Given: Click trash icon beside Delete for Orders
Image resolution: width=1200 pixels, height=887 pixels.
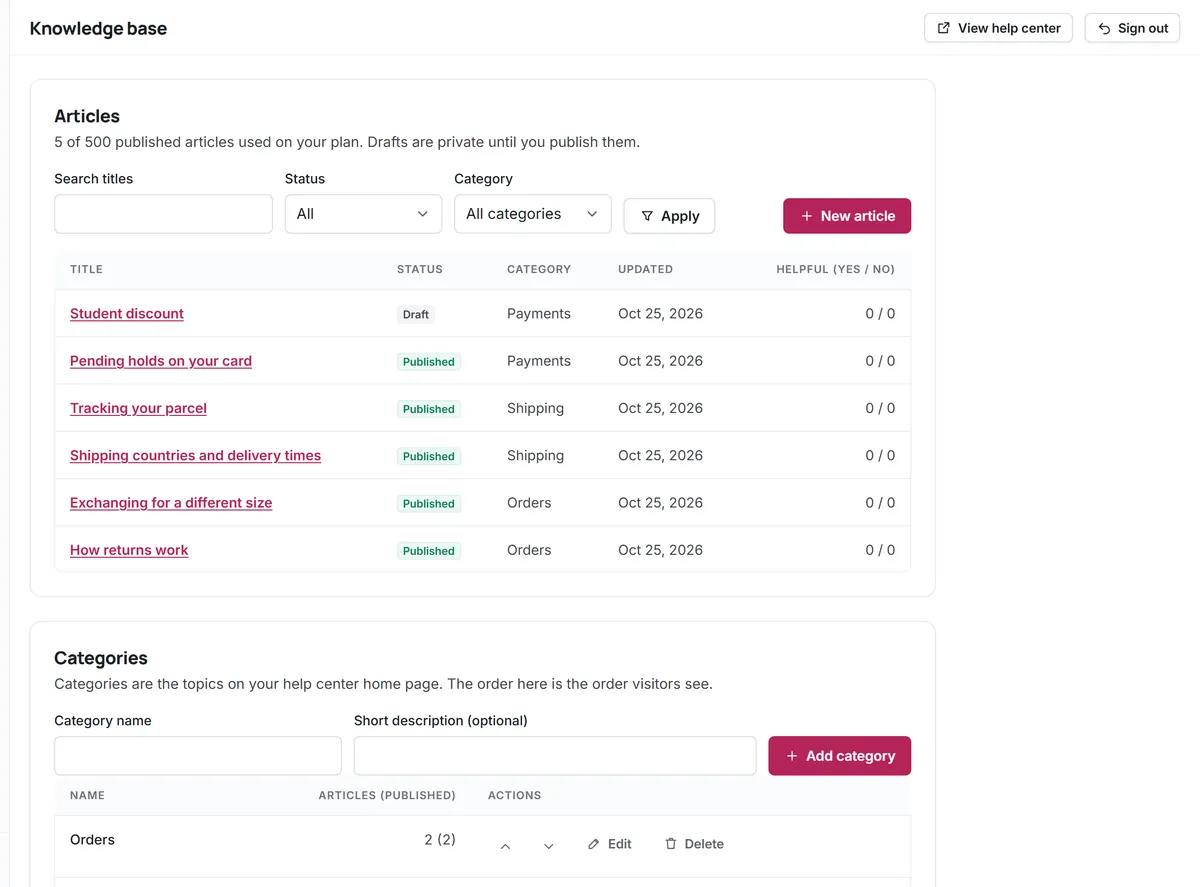Looking at the screenshot, I should point(671,844).
